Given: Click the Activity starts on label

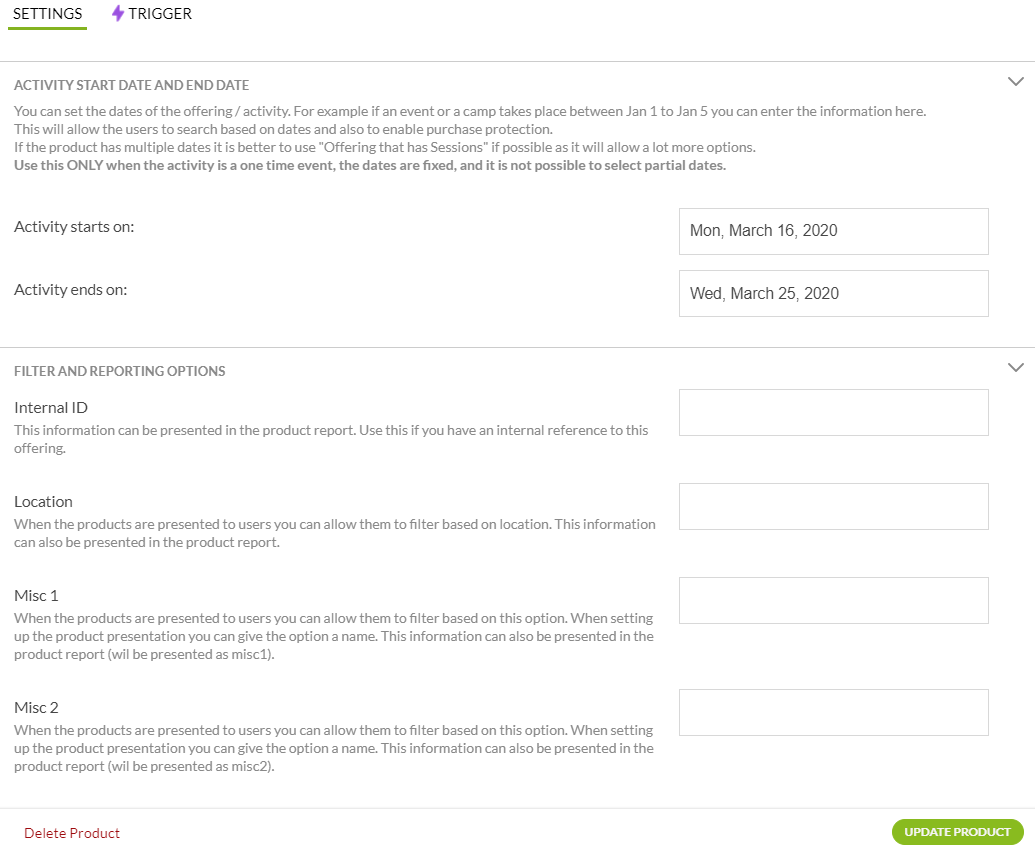Looking at the screenshot, I should coord(74,227).
